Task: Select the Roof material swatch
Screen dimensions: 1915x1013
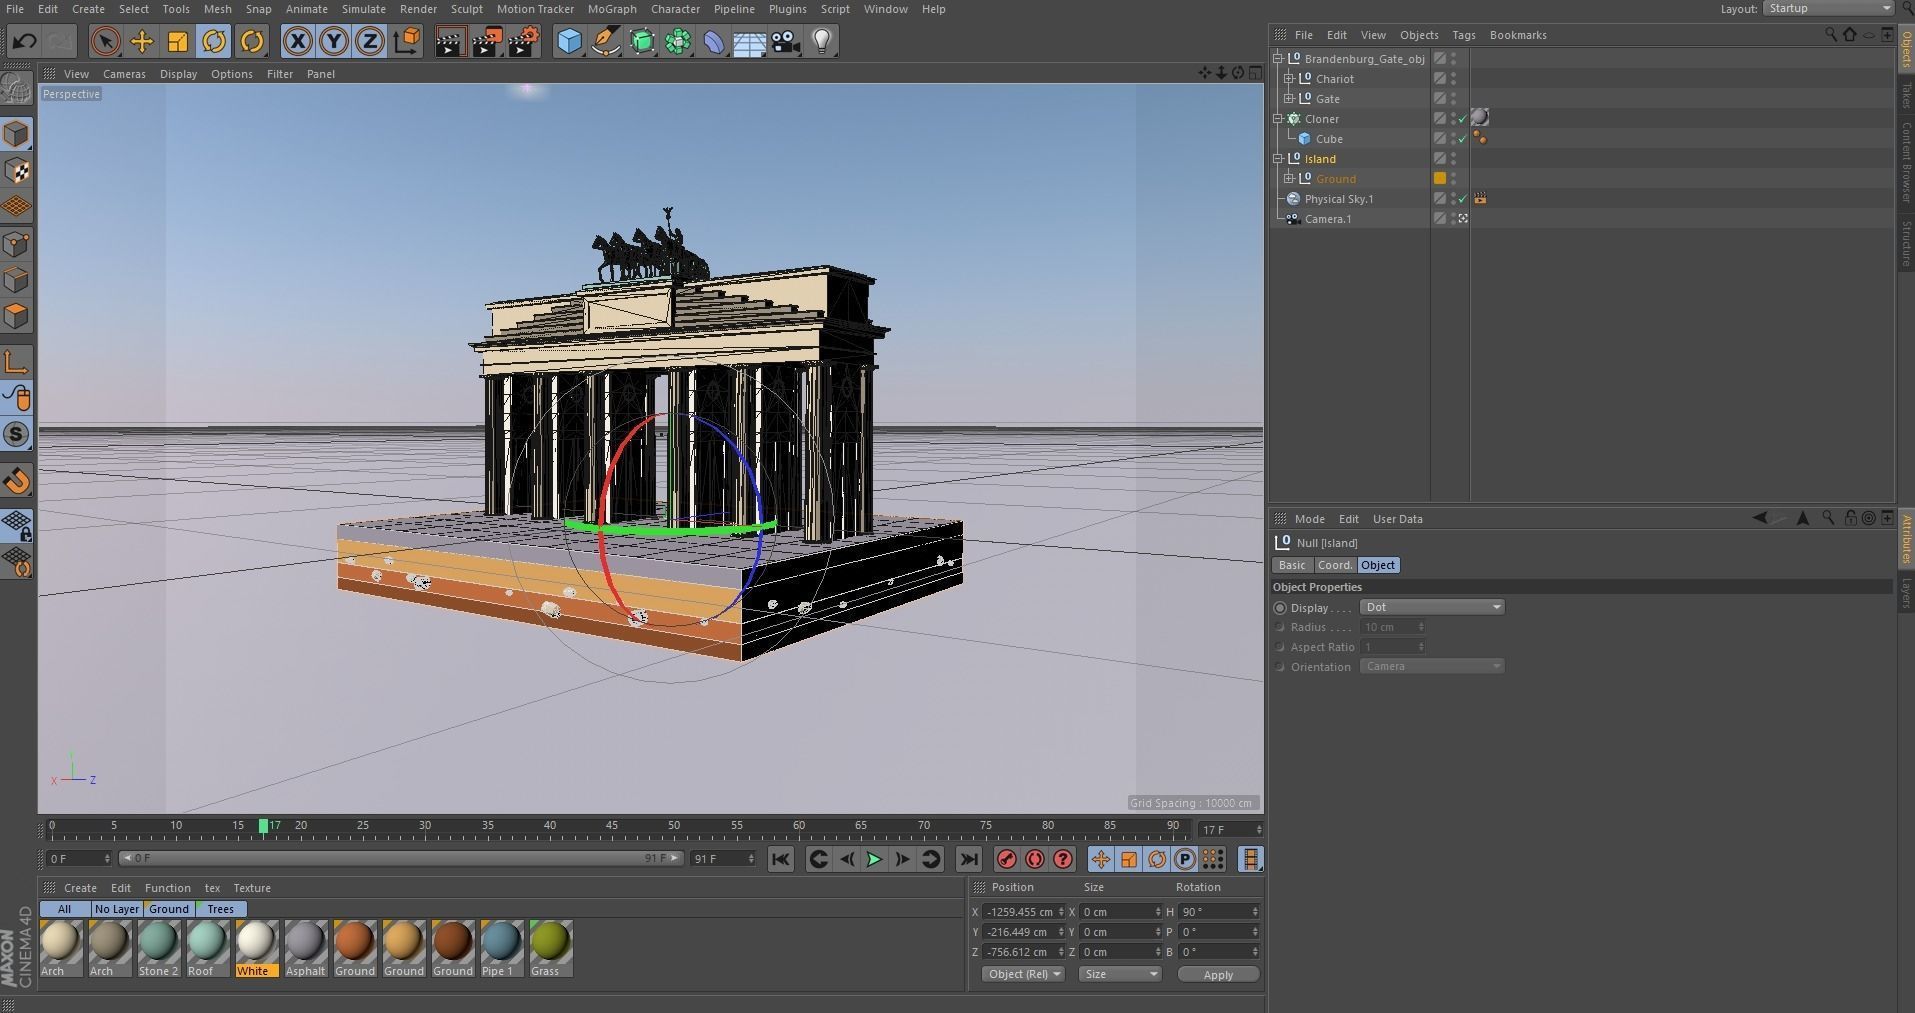Action: pos(207,948)
